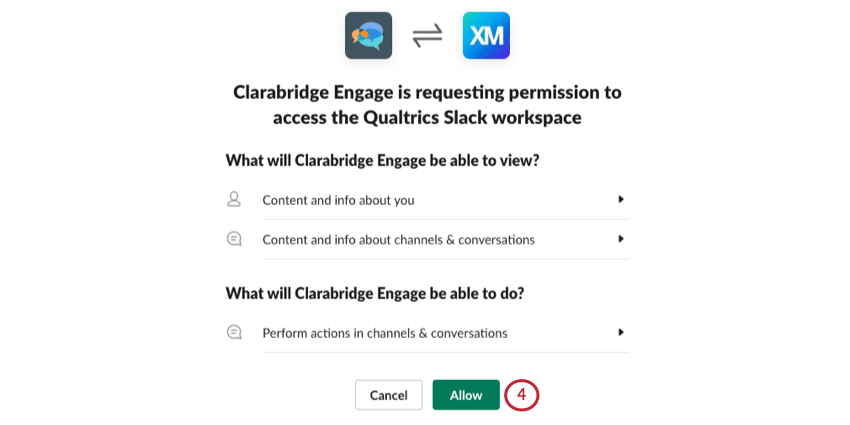Allow Clarabridge Engage access
The width and height of the screenshot is (850, 425).
click(x=466, y=395)
